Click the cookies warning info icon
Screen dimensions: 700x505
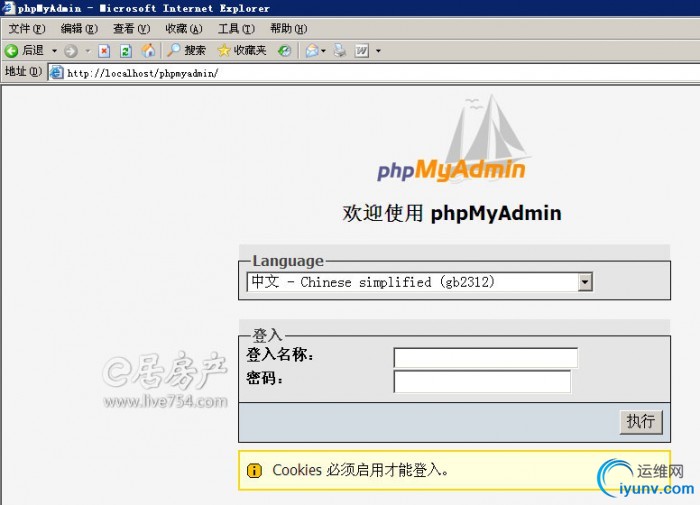[254, 470]
